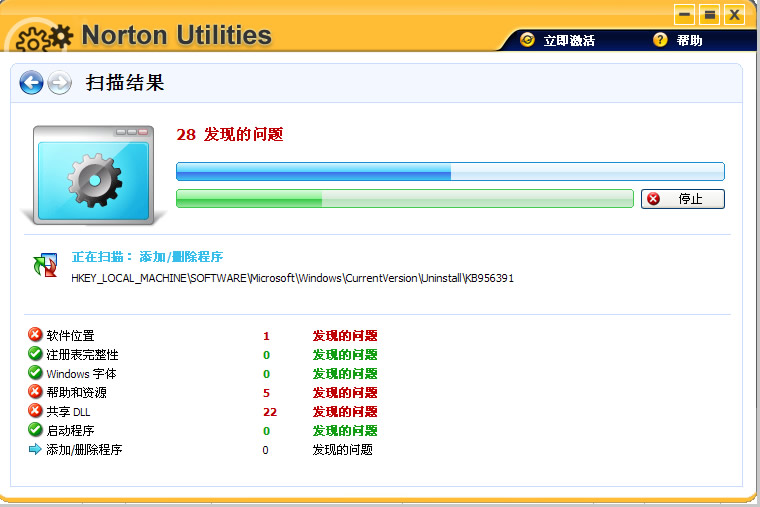This screenshot has width=760, height=507.
Task: Click the grey forward arrow button
Action: coord(60,82)
